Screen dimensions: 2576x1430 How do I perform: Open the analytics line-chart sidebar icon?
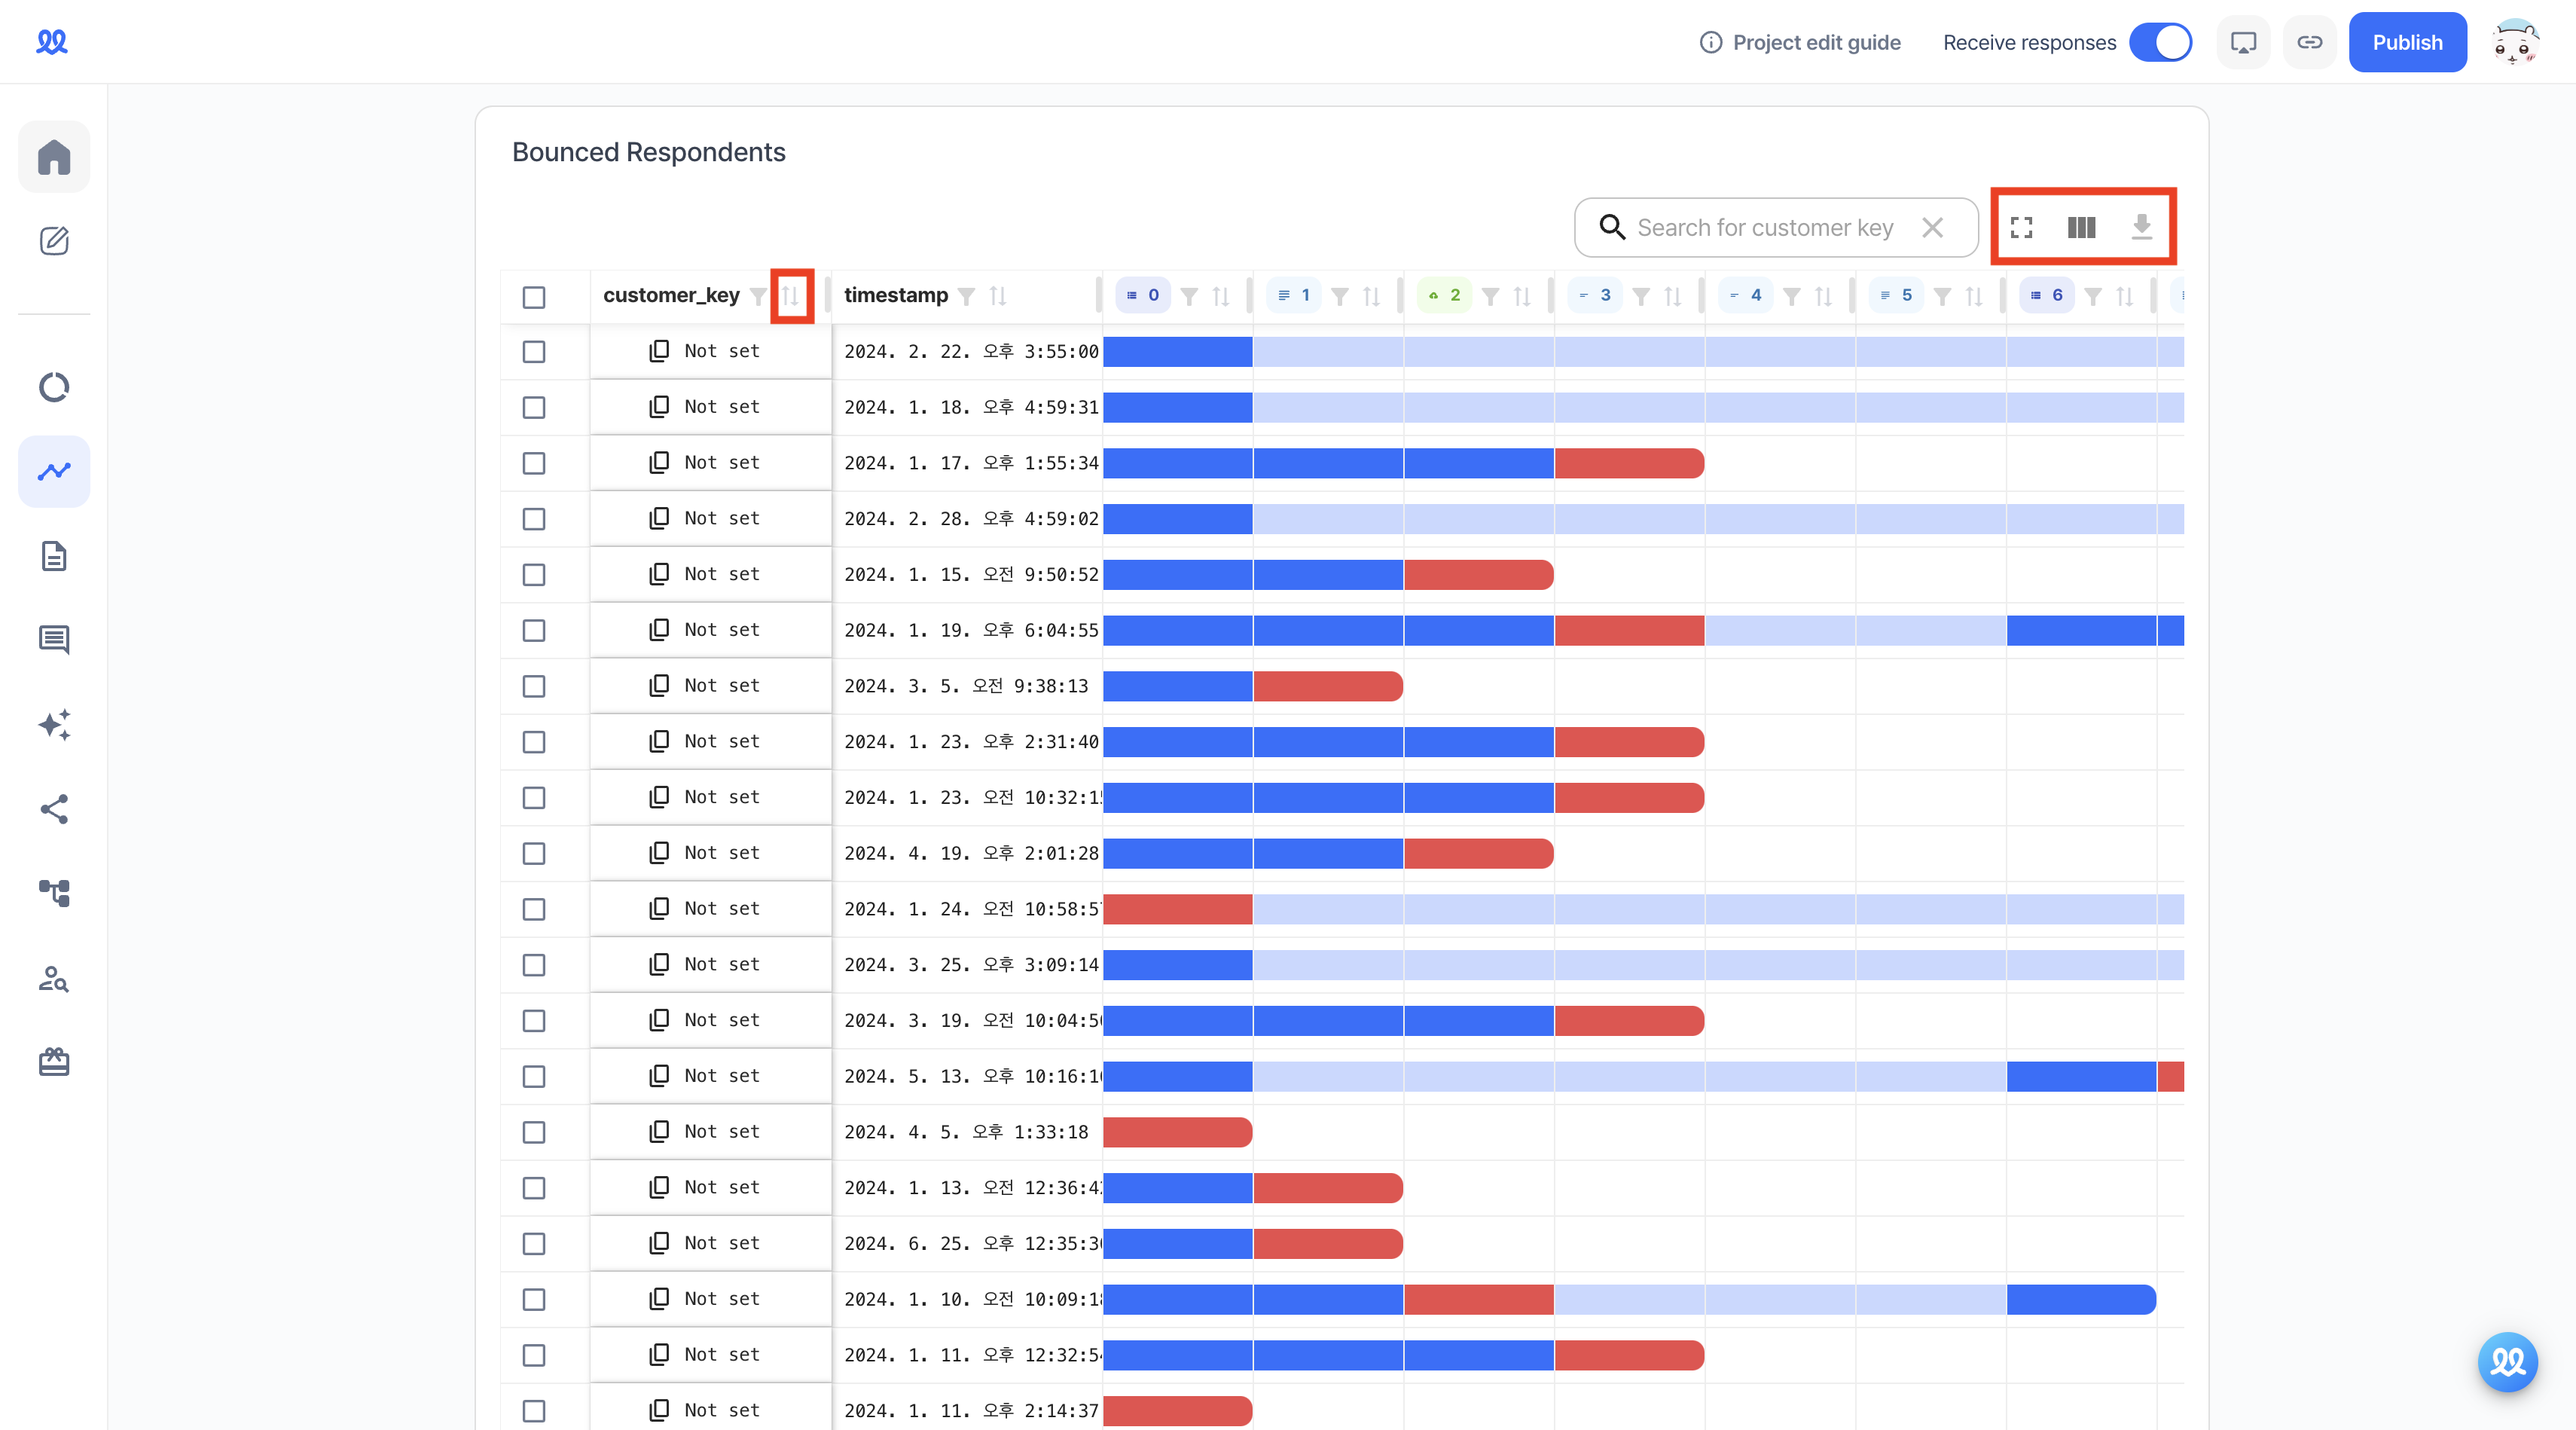click(54, 471)
